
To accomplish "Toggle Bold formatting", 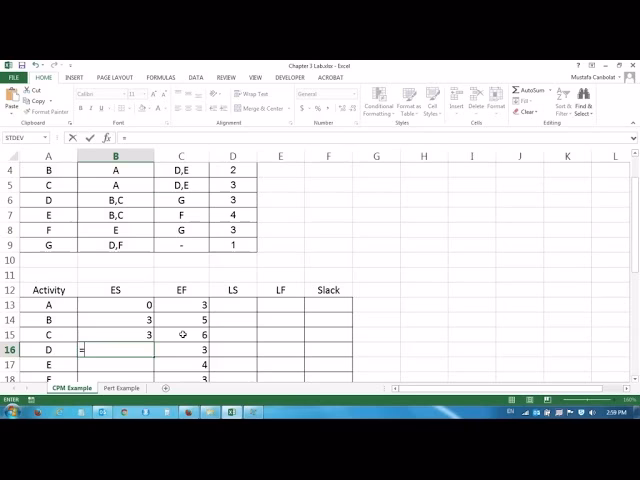I will 81,108.
